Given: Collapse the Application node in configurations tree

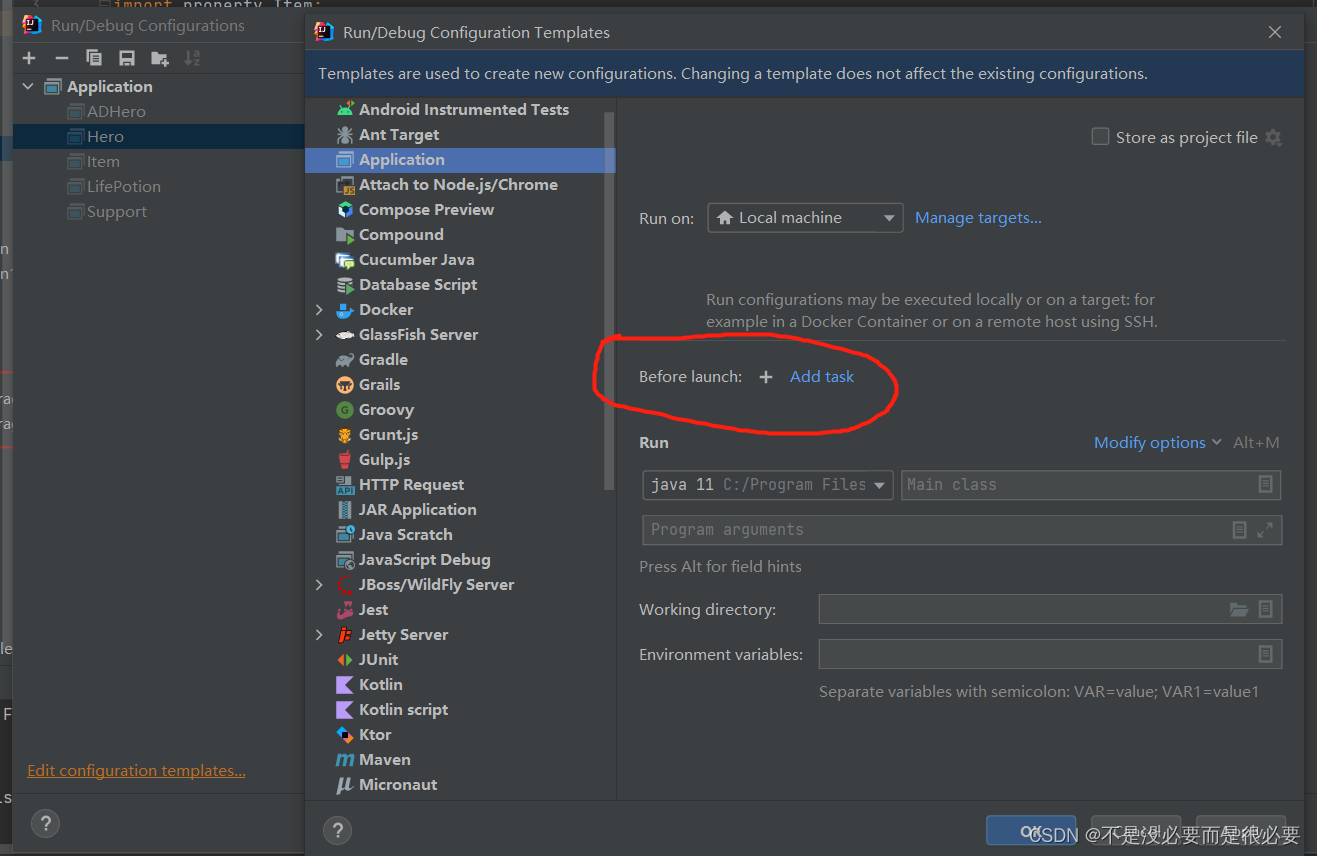Looking at the screenshot, I should tap(28, 87).
